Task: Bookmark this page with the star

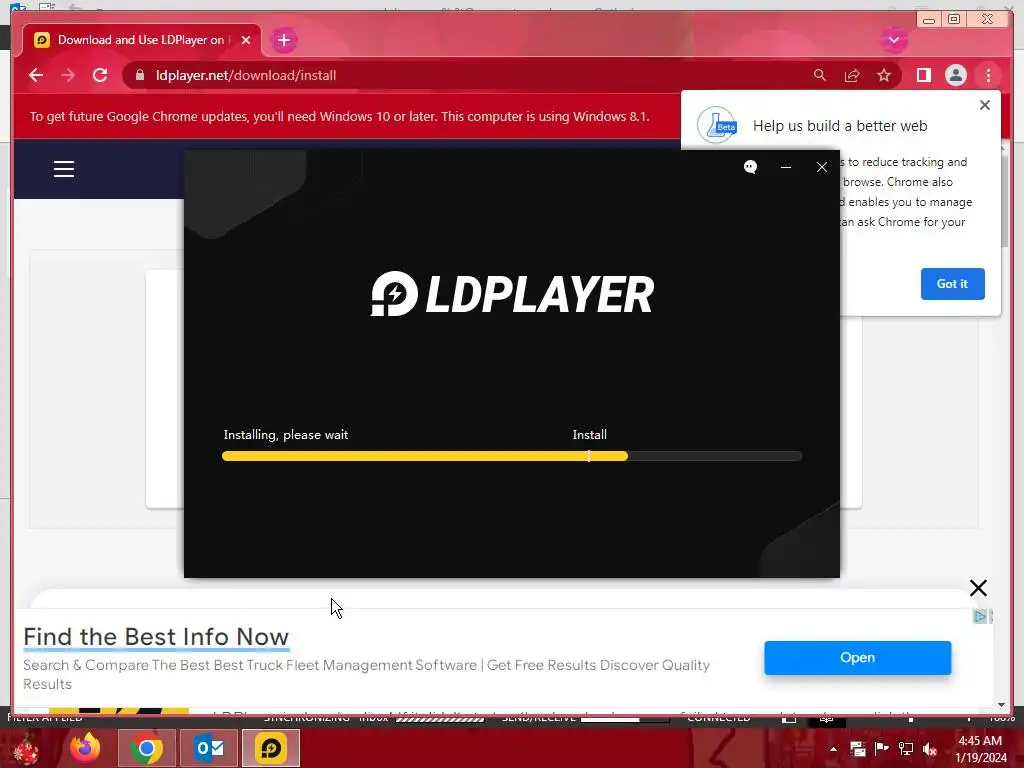Action: [884, 75]
